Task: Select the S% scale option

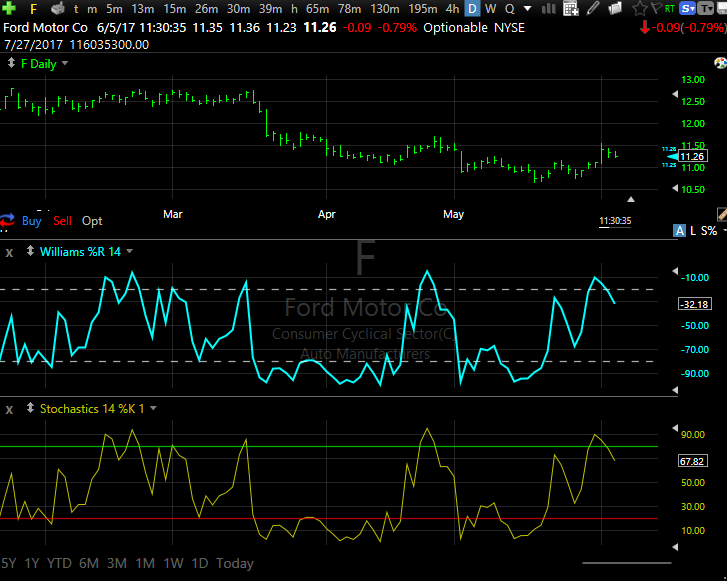Action: 708,230
